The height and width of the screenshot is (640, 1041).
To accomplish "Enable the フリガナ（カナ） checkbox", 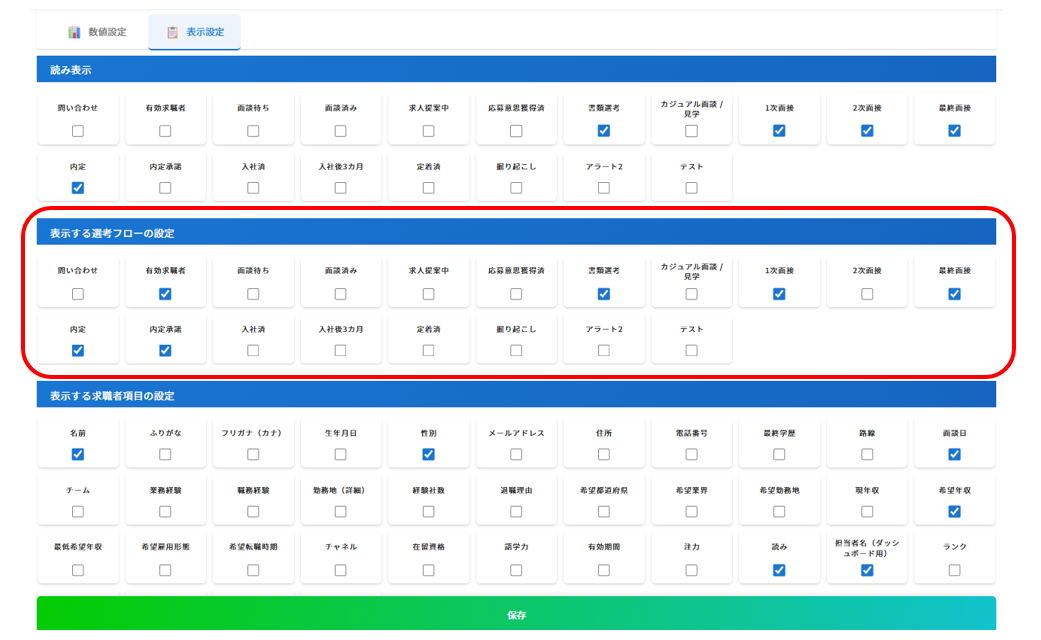I will (x=253, y=454).
